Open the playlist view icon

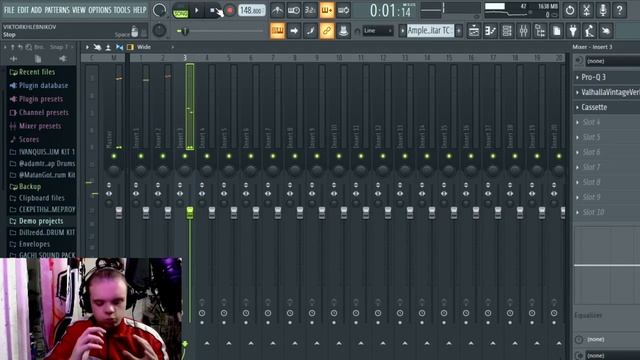click(x=473, y=31)
